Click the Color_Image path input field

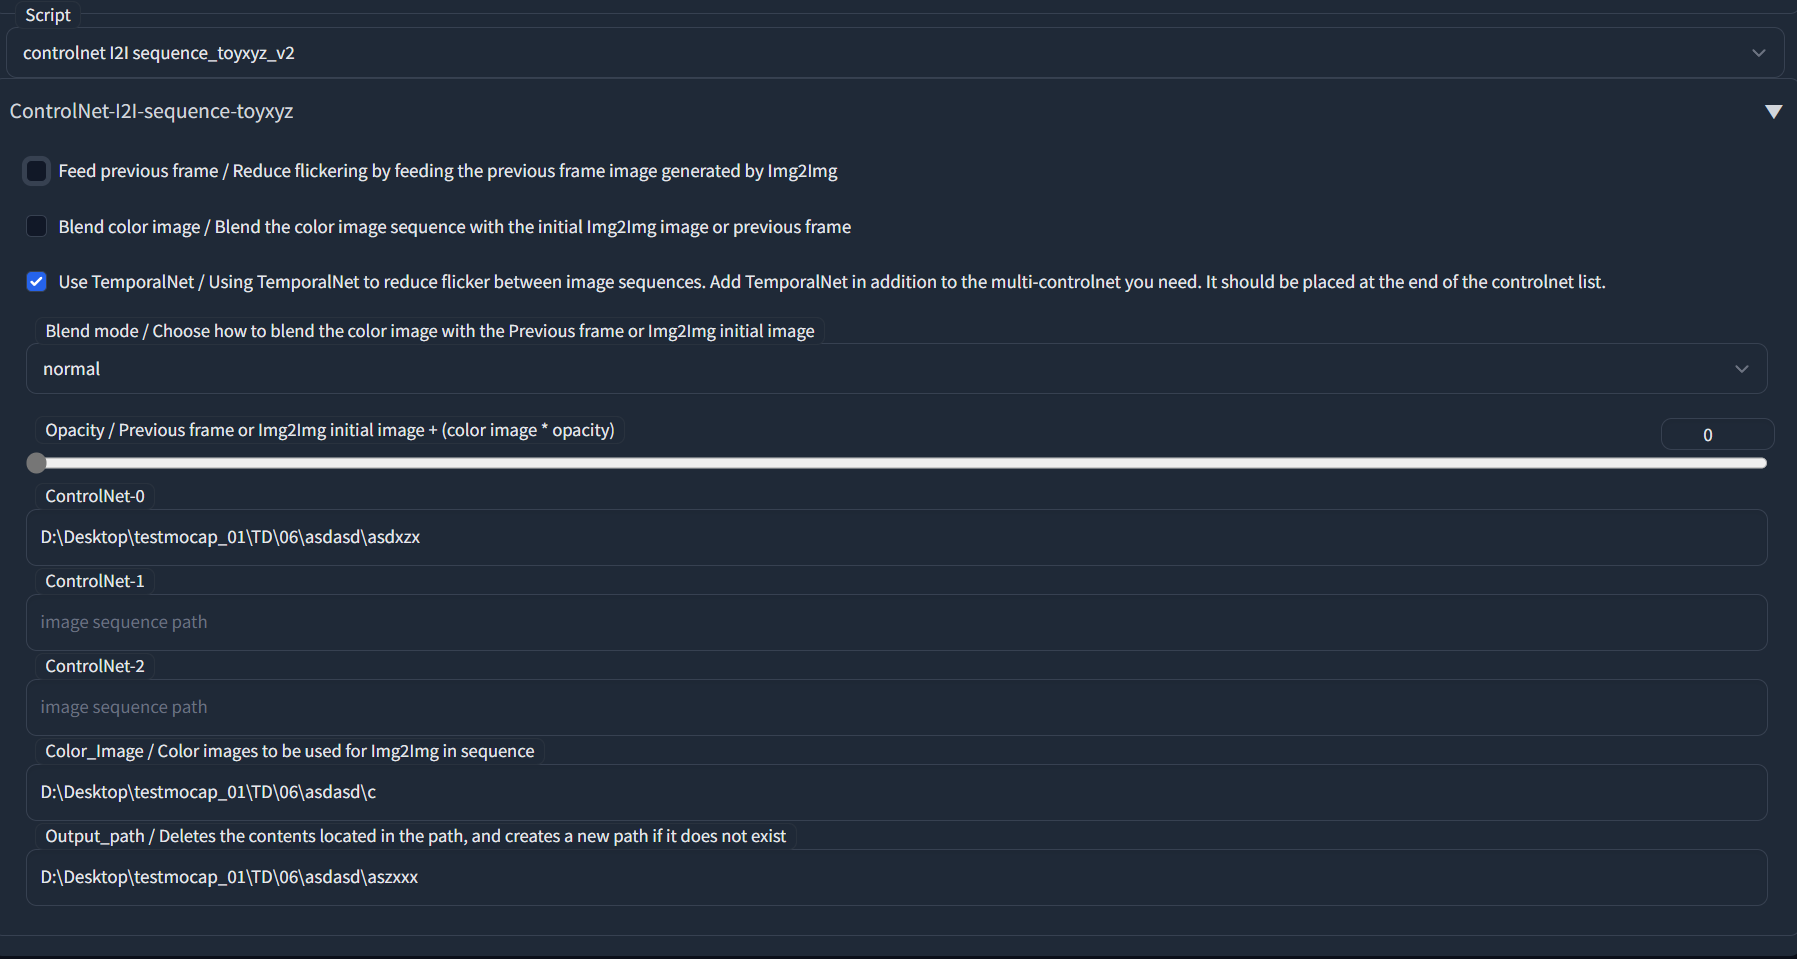[x=895, y=793]
